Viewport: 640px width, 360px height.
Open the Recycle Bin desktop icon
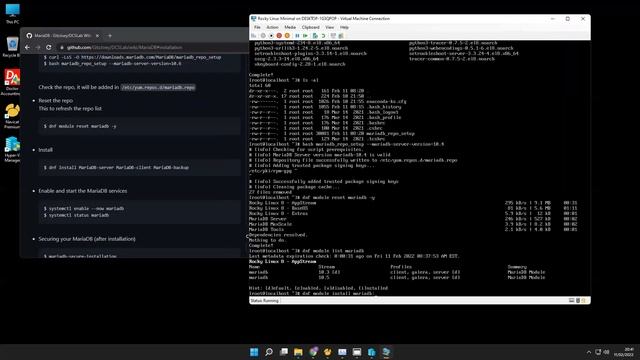tap(12, 47)
